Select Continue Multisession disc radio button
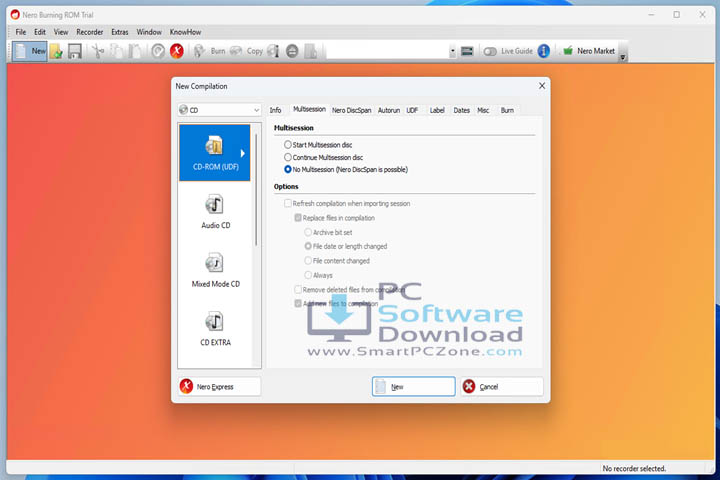Viewport: 720px width, 480px height. point(288,157)
